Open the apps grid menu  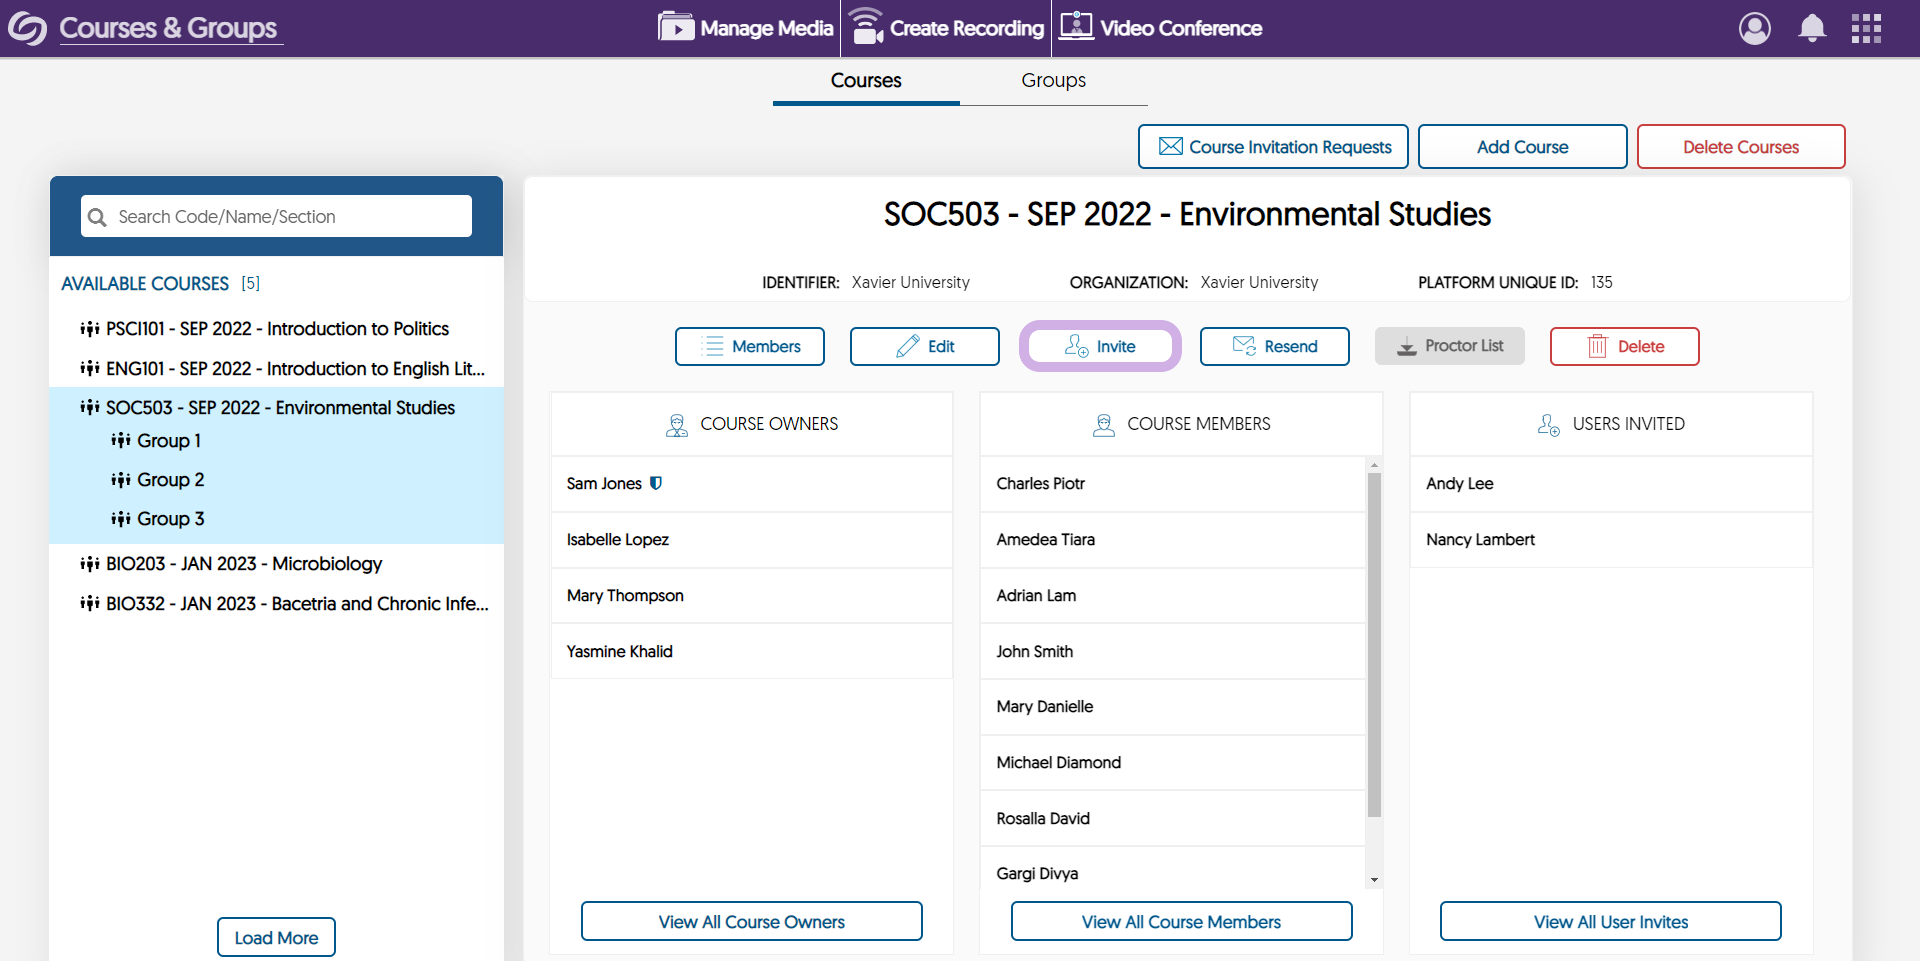[1866, 28]
